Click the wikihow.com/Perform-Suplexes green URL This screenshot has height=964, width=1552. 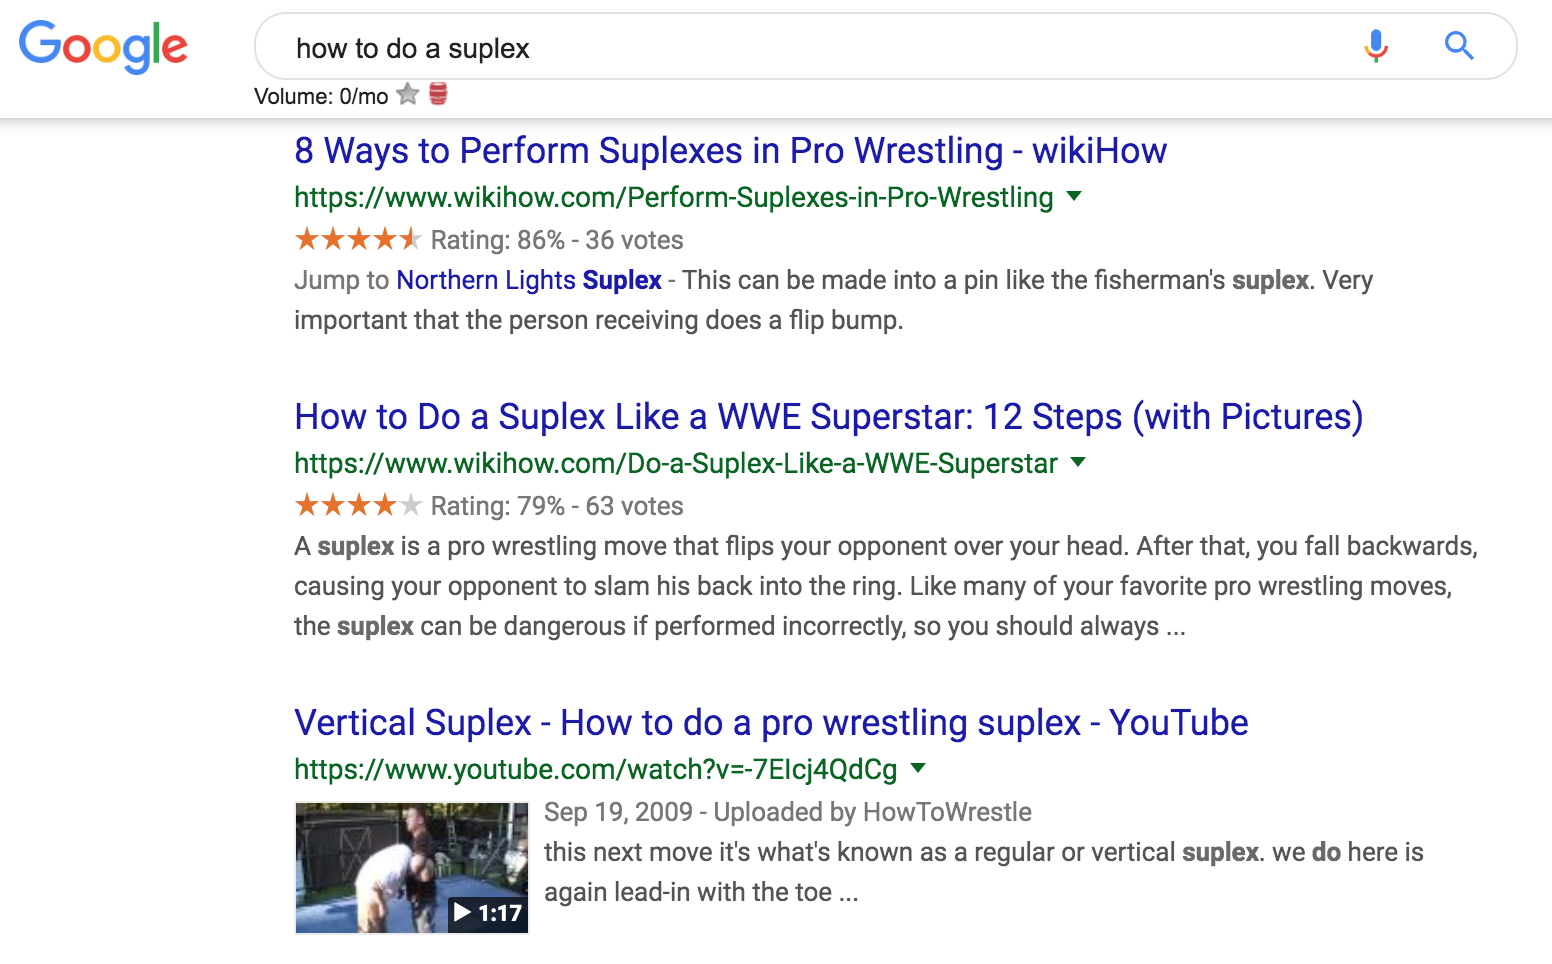[x=673, y=198]
